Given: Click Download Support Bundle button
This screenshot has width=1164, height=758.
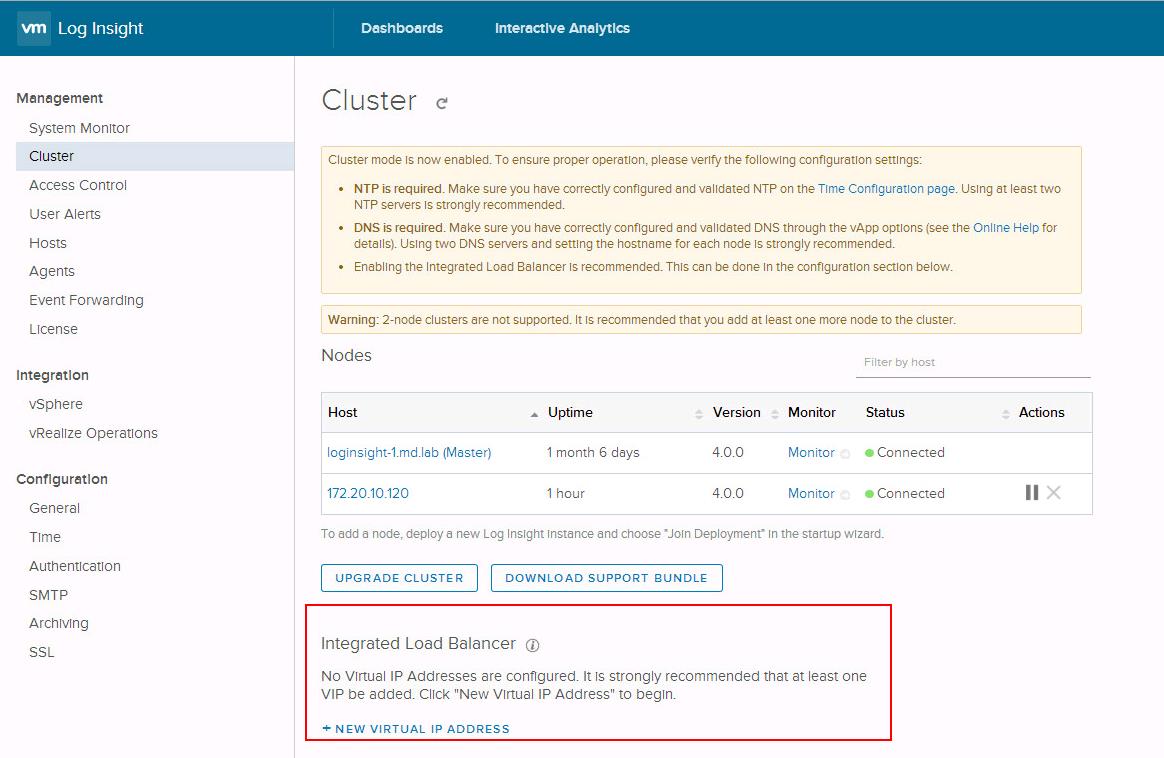Looking at the screenshot, I should (x=606, y=578).
